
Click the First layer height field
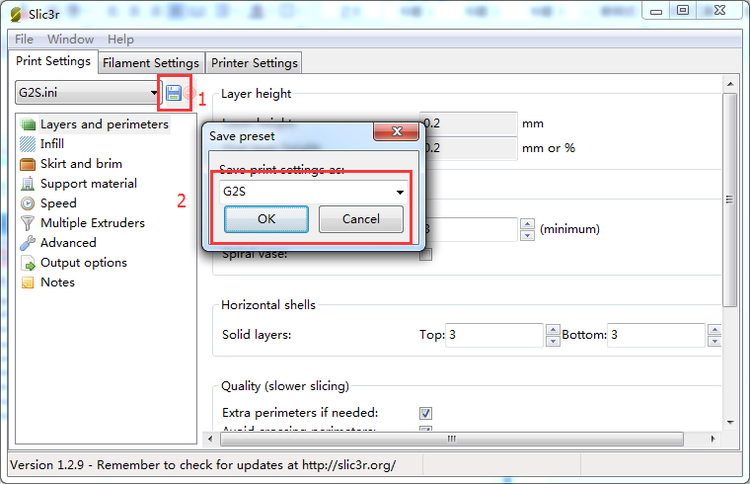point(469,148)
